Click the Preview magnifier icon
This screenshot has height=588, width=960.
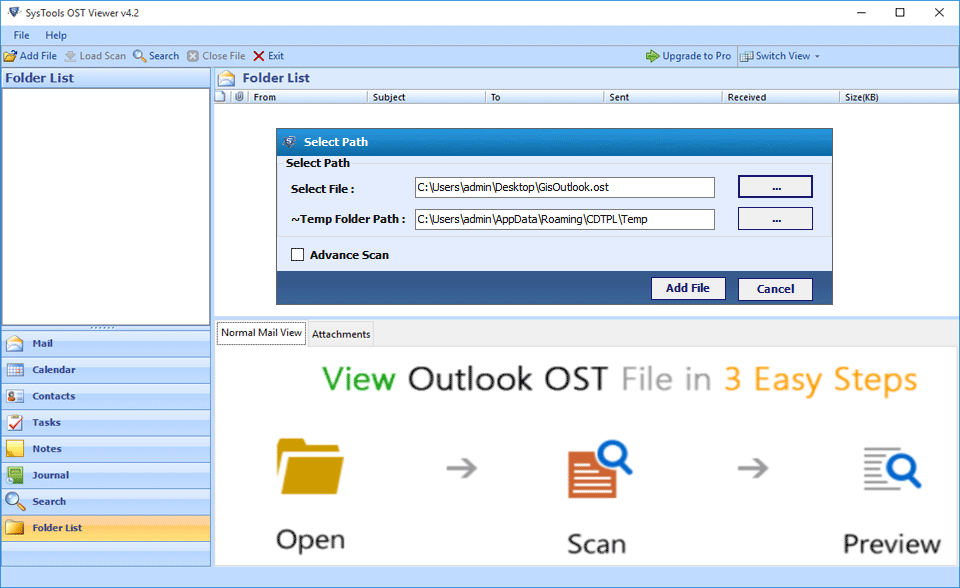coord(892,468)
